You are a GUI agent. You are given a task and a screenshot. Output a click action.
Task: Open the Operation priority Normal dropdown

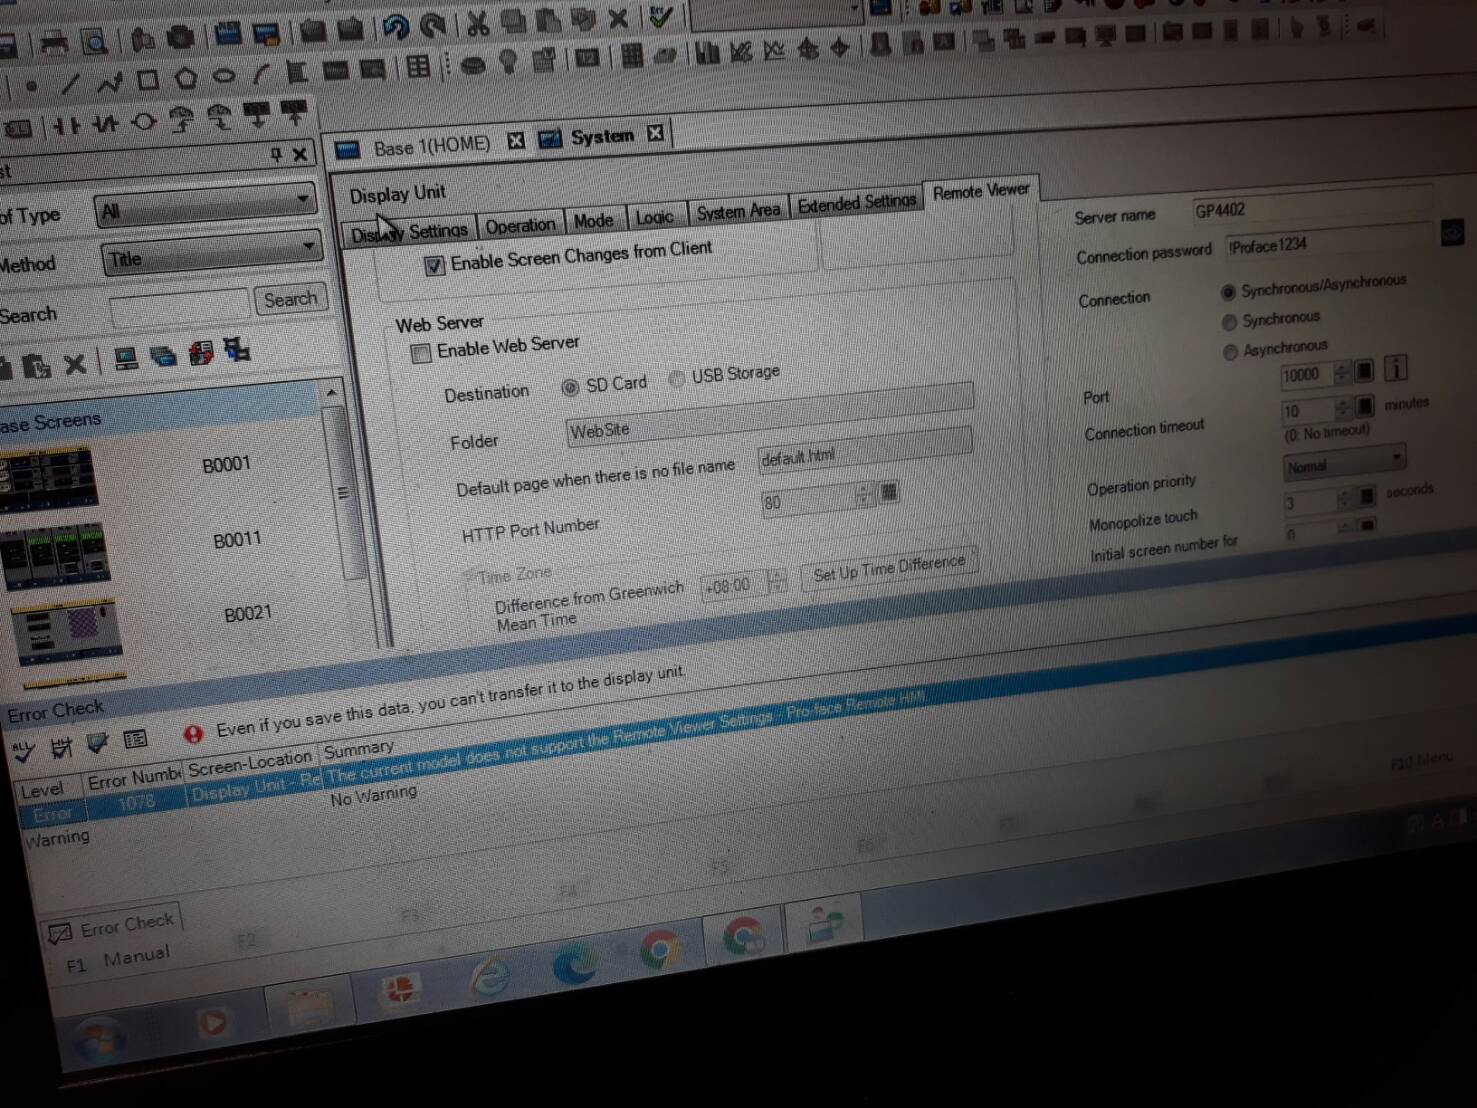pos(1344,464)
